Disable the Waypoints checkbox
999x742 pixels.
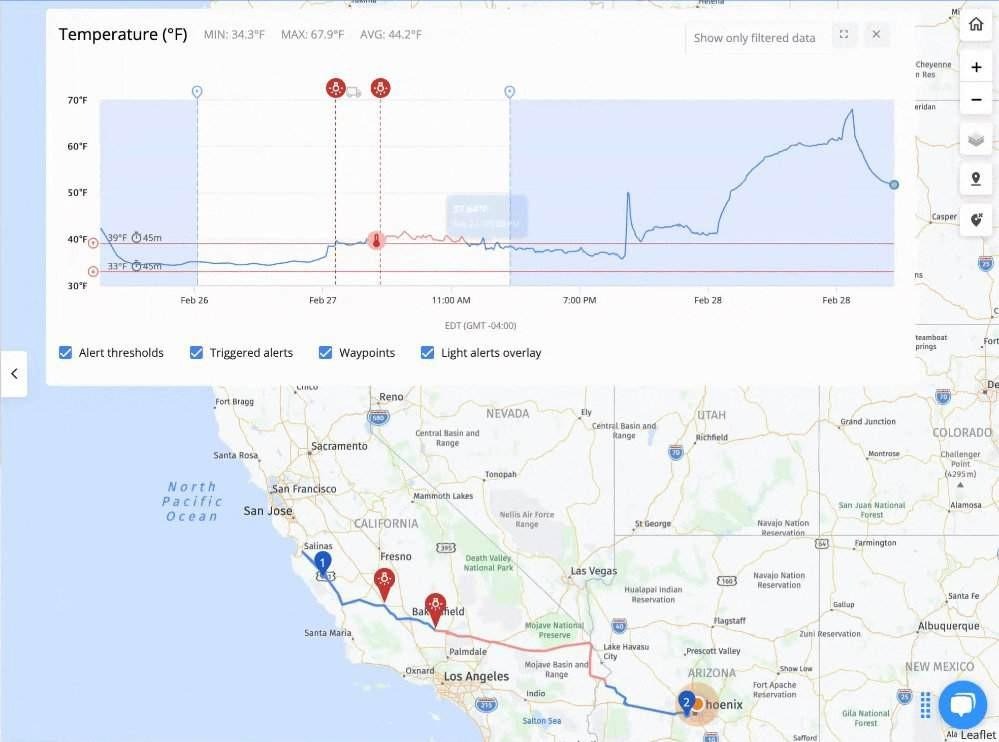325,353
